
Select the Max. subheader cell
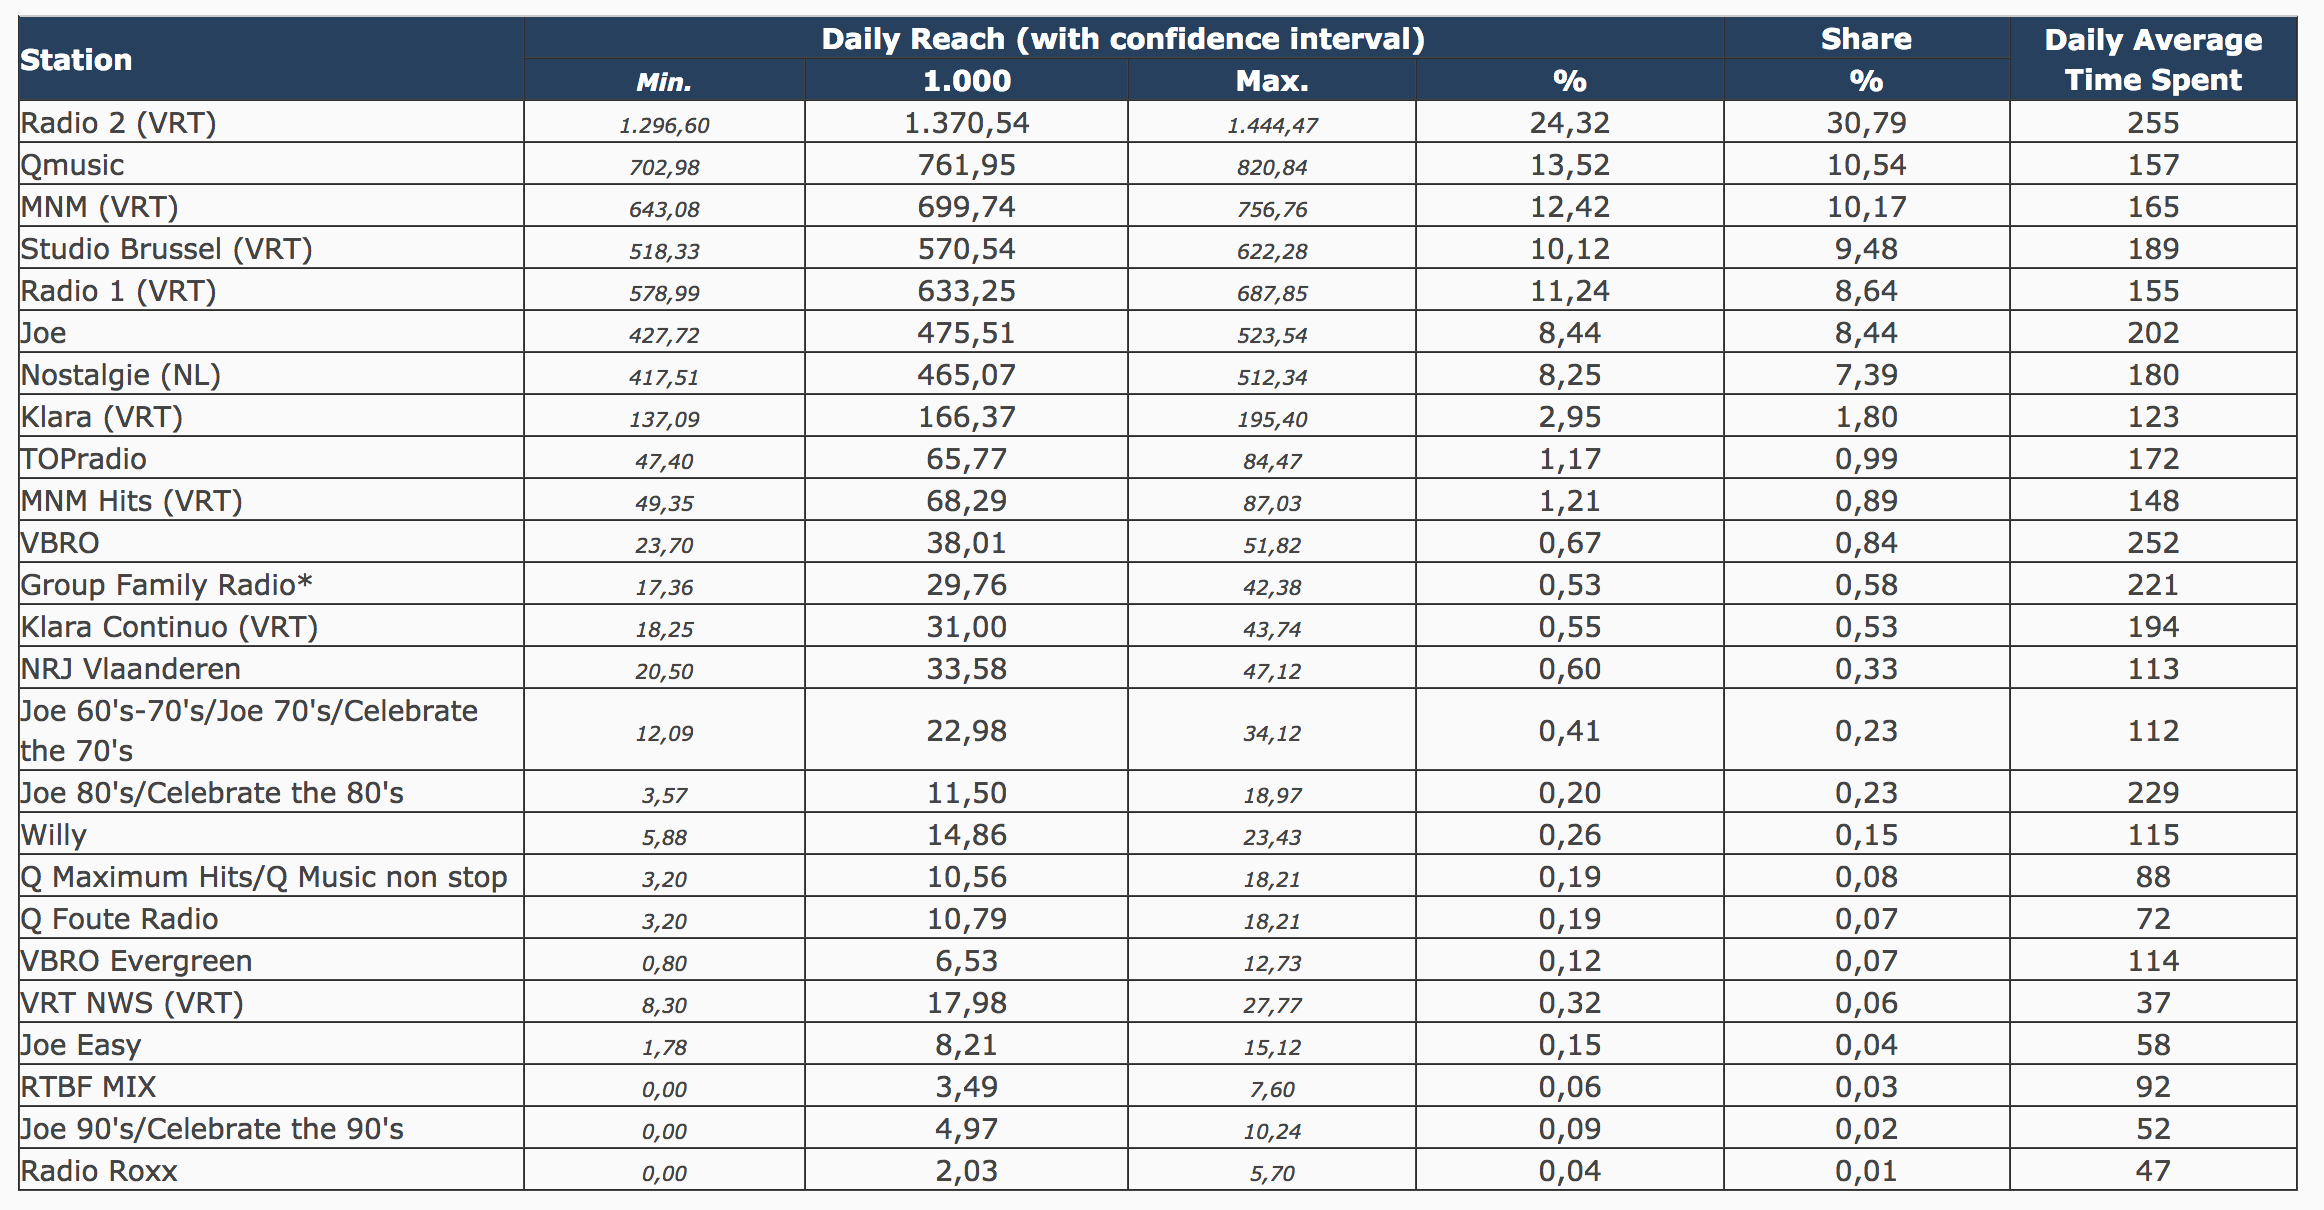(x=1271, y=81)
